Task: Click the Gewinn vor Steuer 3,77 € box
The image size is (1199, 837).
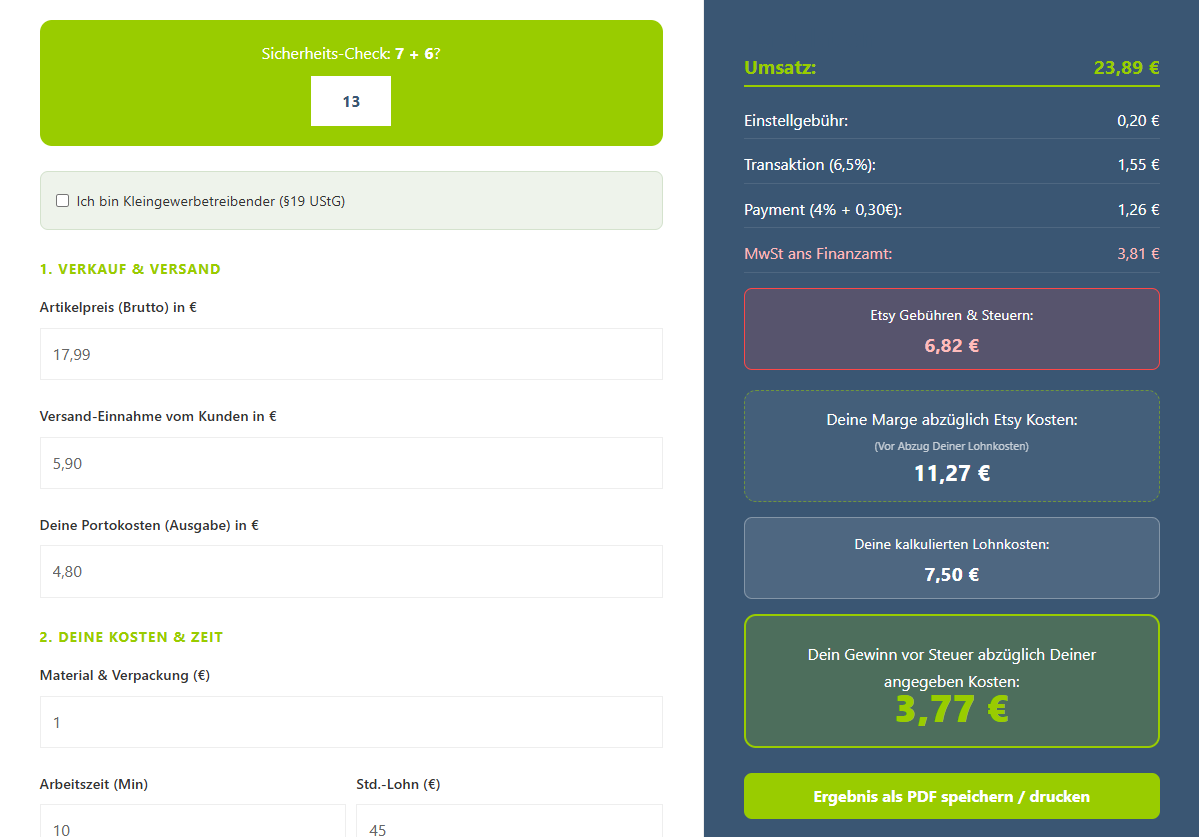Action: (x=951, y=681)
